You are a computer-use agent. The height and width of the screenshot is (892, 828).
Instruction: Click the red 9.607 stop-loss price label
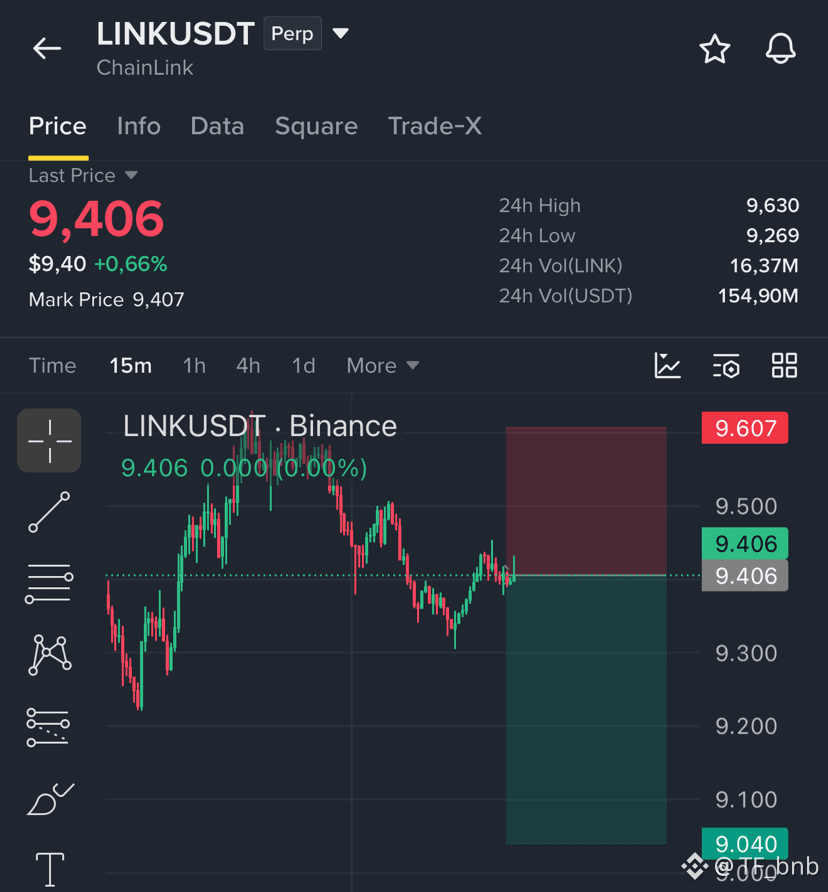point(745,428)
